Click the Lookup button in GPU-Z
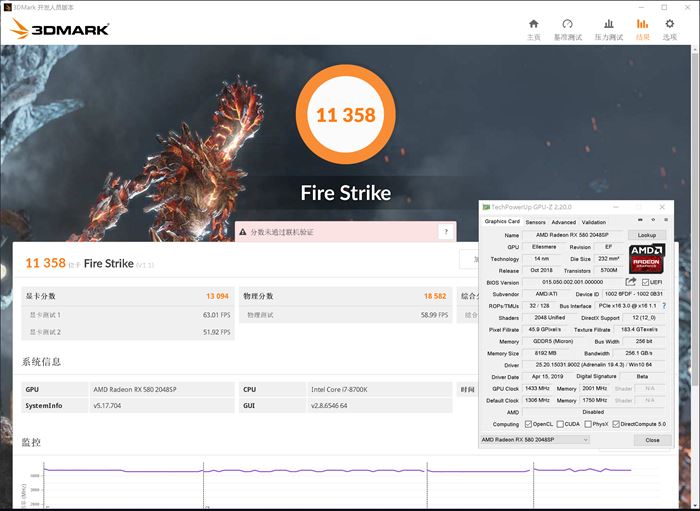 (646, 235)
